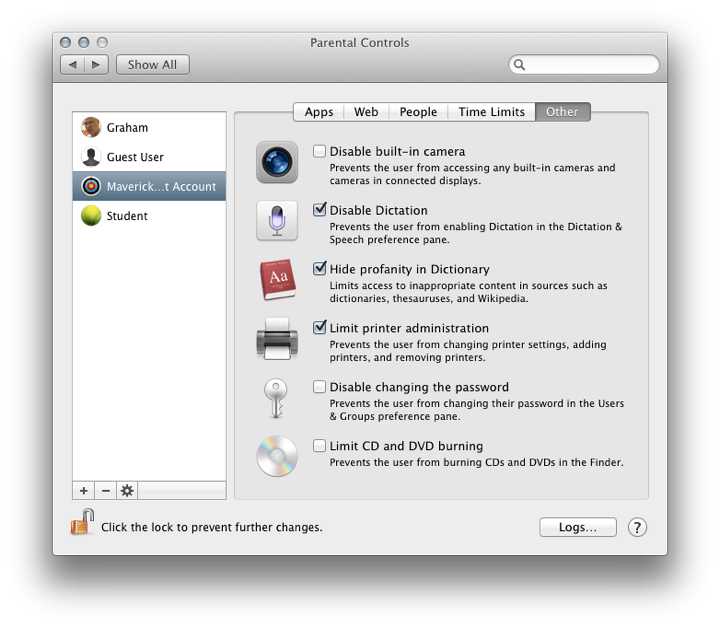Click the 'Prevents the user from enabling Dictation' text
Screen dimensions: 720x628
[476, 233]
